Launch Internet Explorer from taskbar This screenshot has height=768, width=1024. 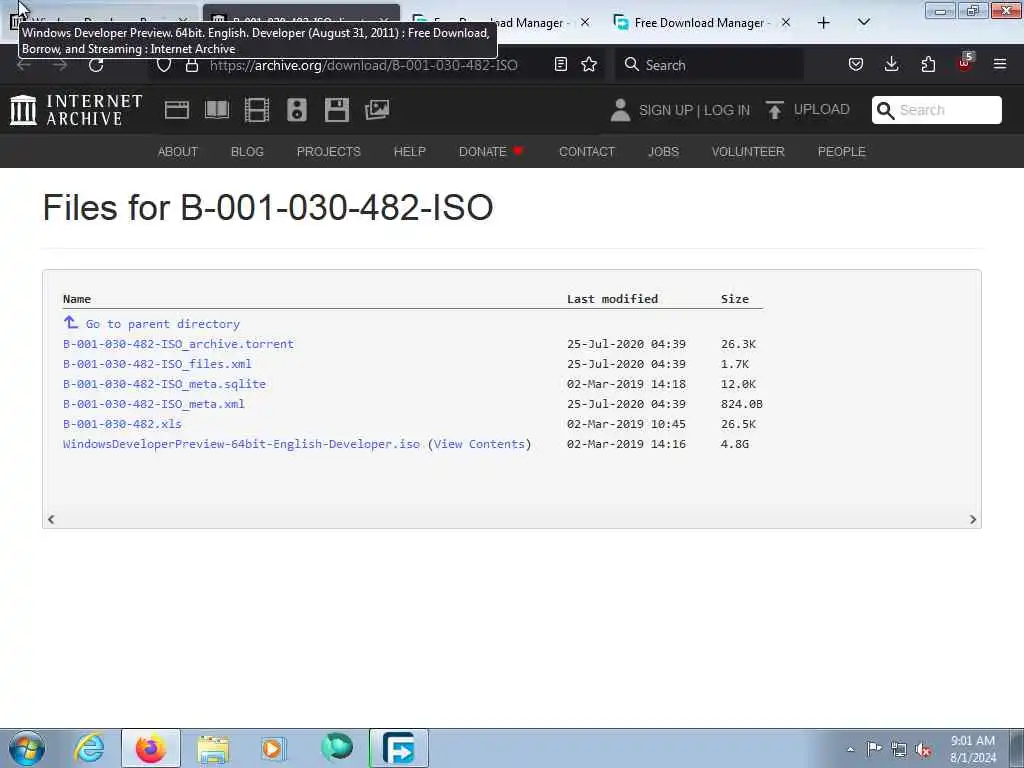click(x=89, y=748)
